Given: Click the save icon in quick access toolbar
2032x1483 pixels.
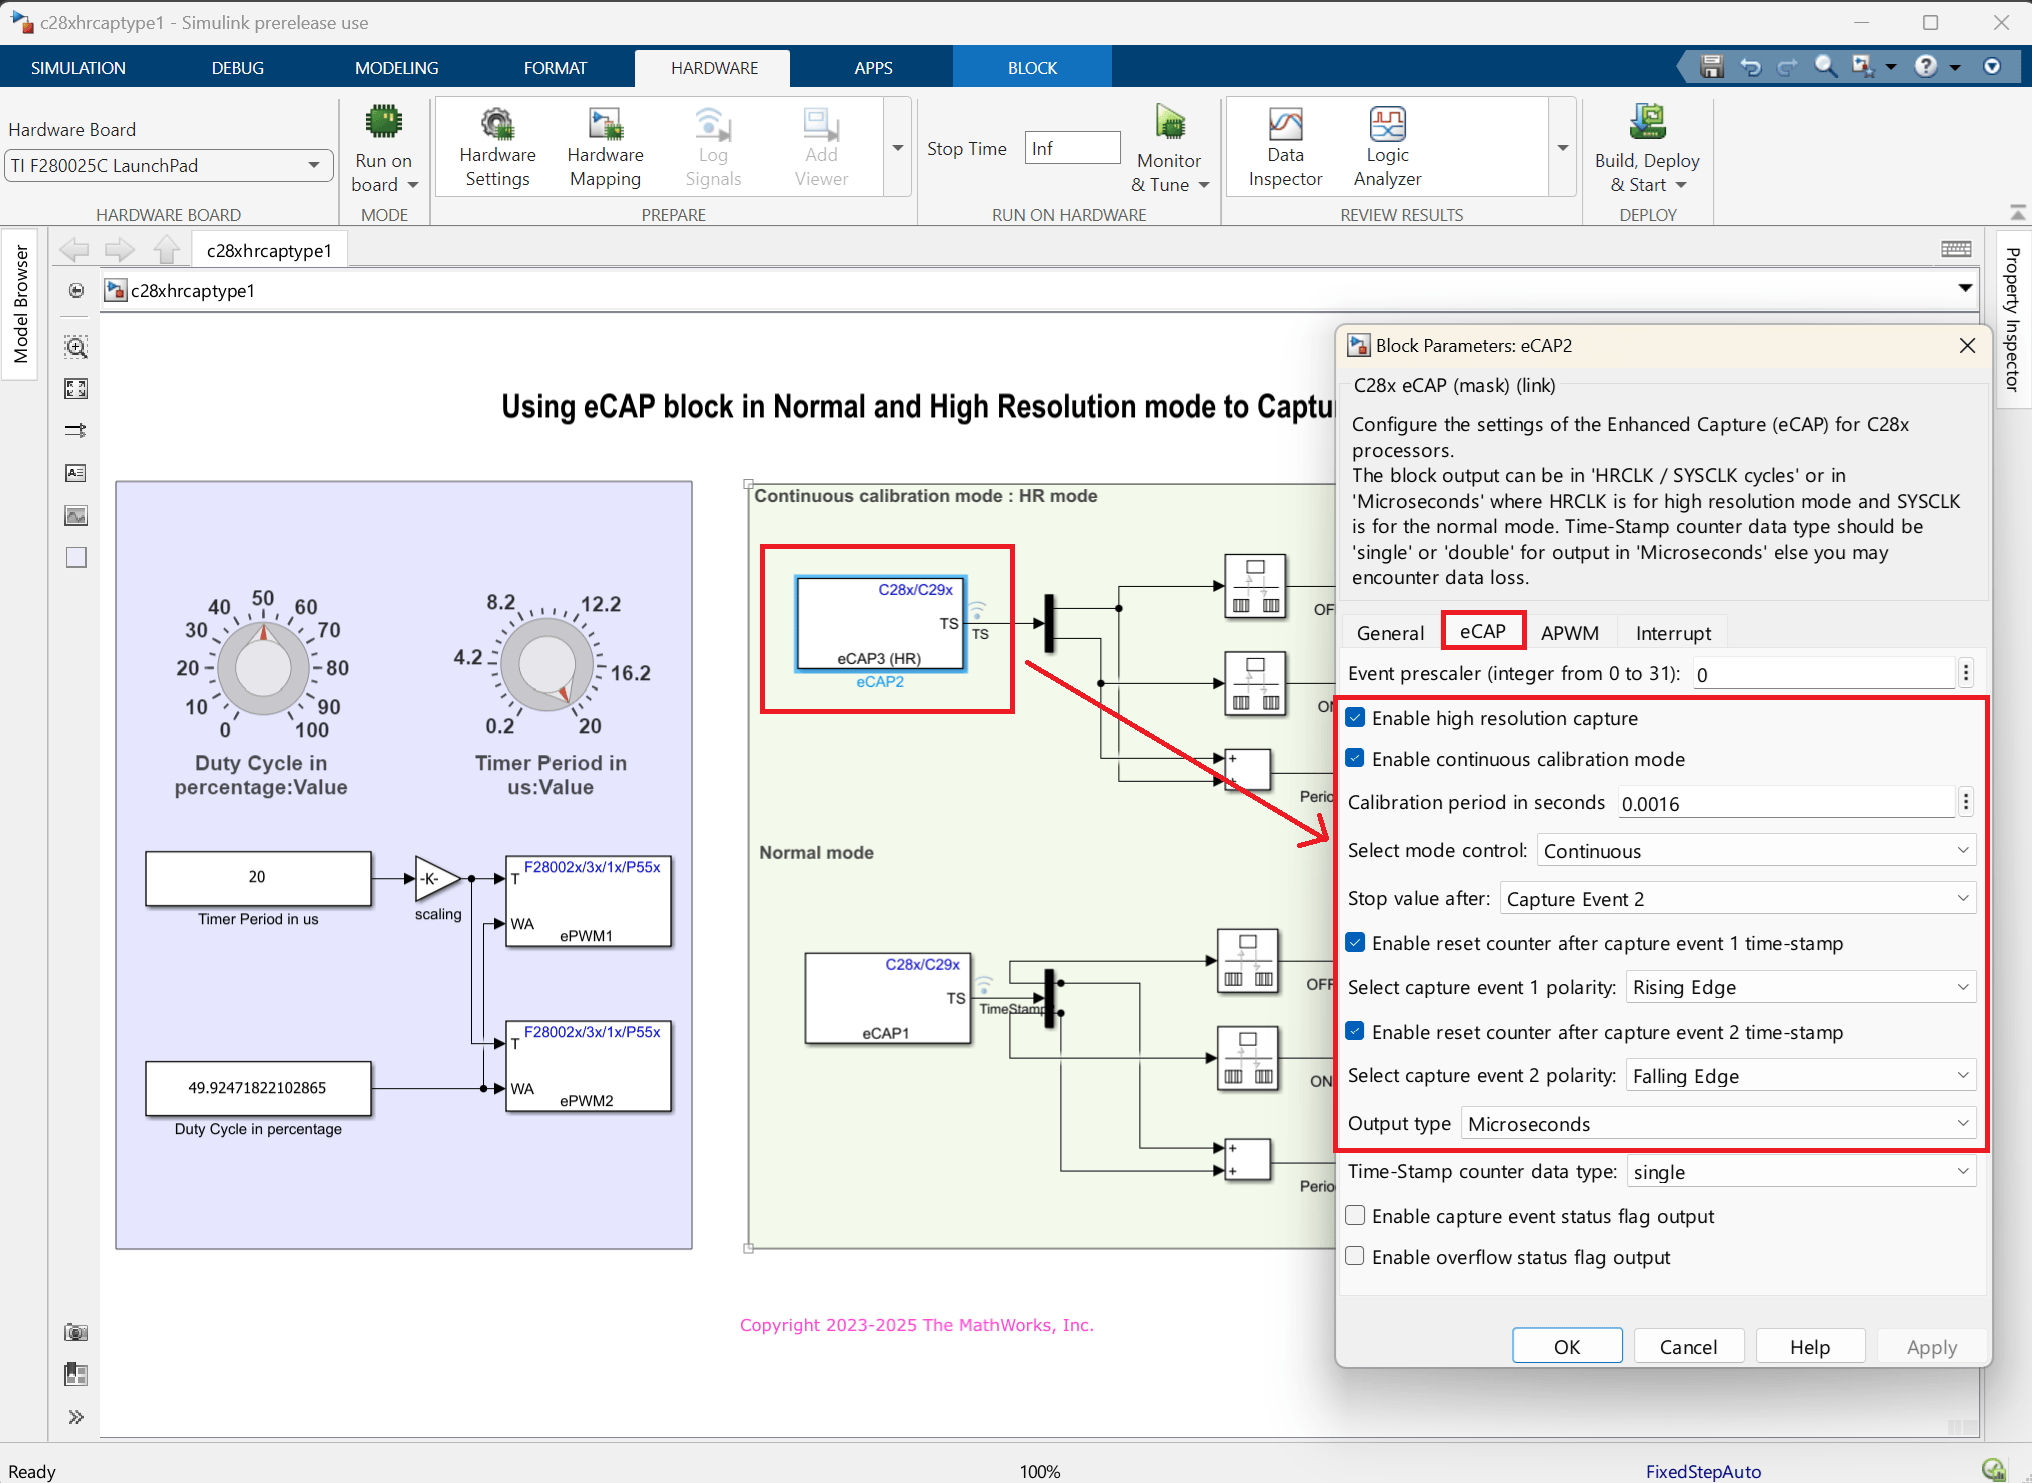Looking at the screenshot, I should 1712,66.
